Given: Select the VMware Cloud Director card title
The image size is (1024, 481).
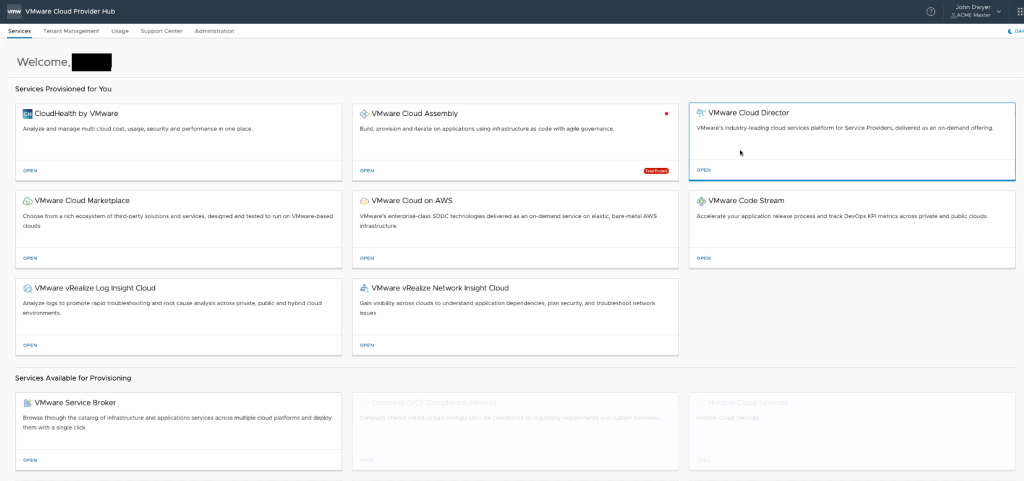Looking at the screenshot, I should click(748, 113).
